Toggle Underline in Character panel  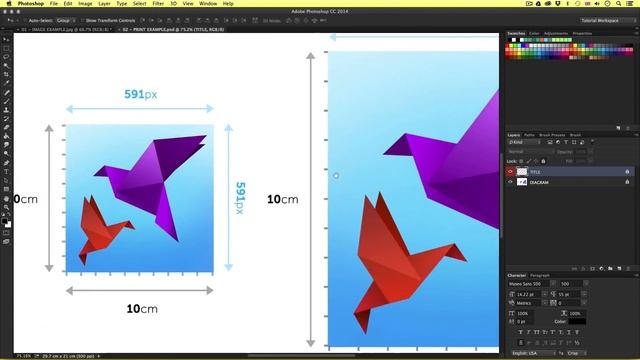coord(569,332)
